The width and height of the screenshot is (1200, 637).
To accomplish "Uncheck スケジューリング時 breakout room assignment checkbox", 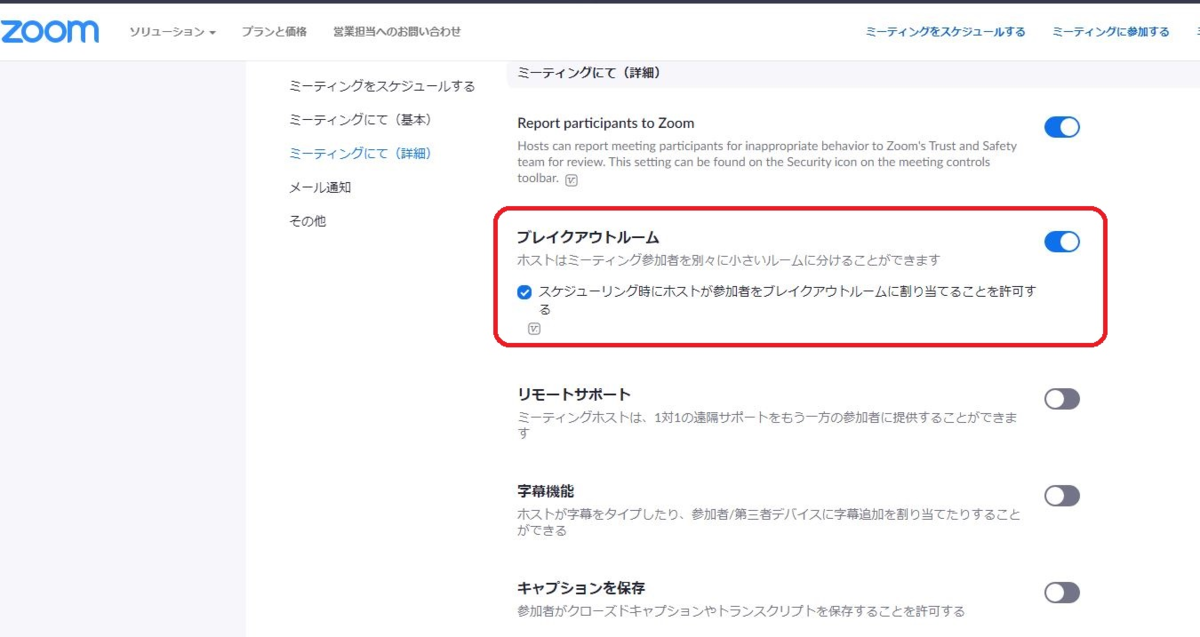I will pos(525,293).
